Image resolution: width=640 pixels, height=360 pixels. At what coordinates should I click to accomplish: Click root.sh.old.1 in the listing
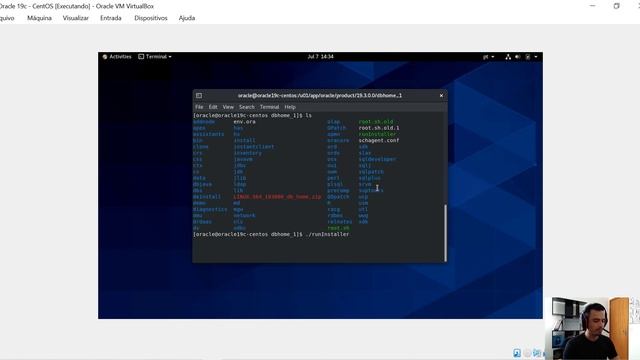click(x=379, y=128)
